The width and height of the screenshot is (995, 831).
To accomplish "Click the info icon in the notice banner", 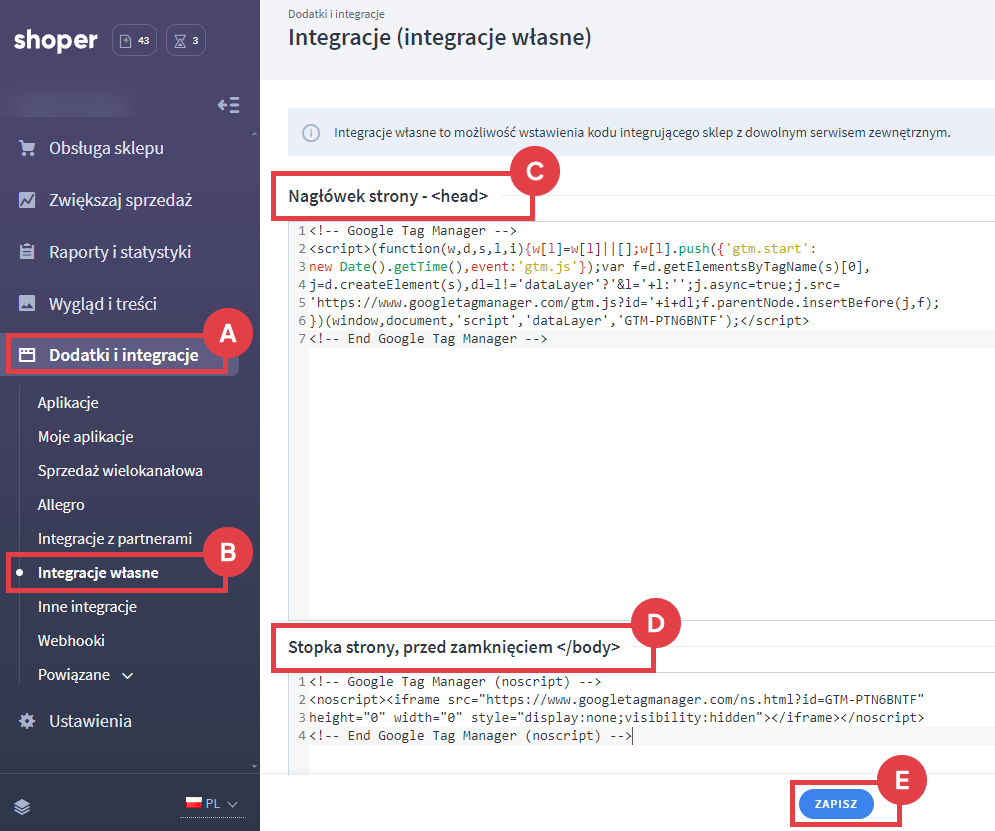I will [x=311, y=133].
